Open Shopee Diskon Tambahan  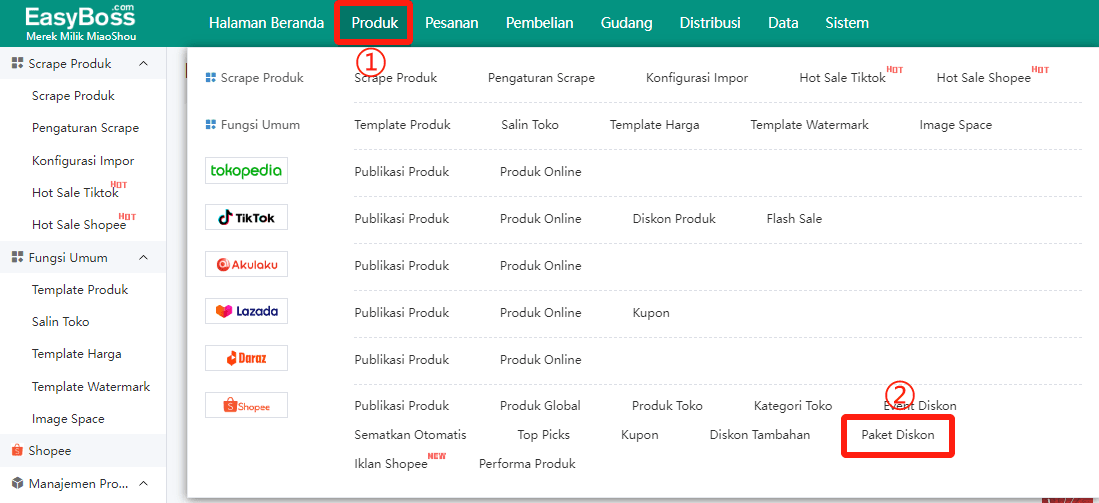point(760,434)
